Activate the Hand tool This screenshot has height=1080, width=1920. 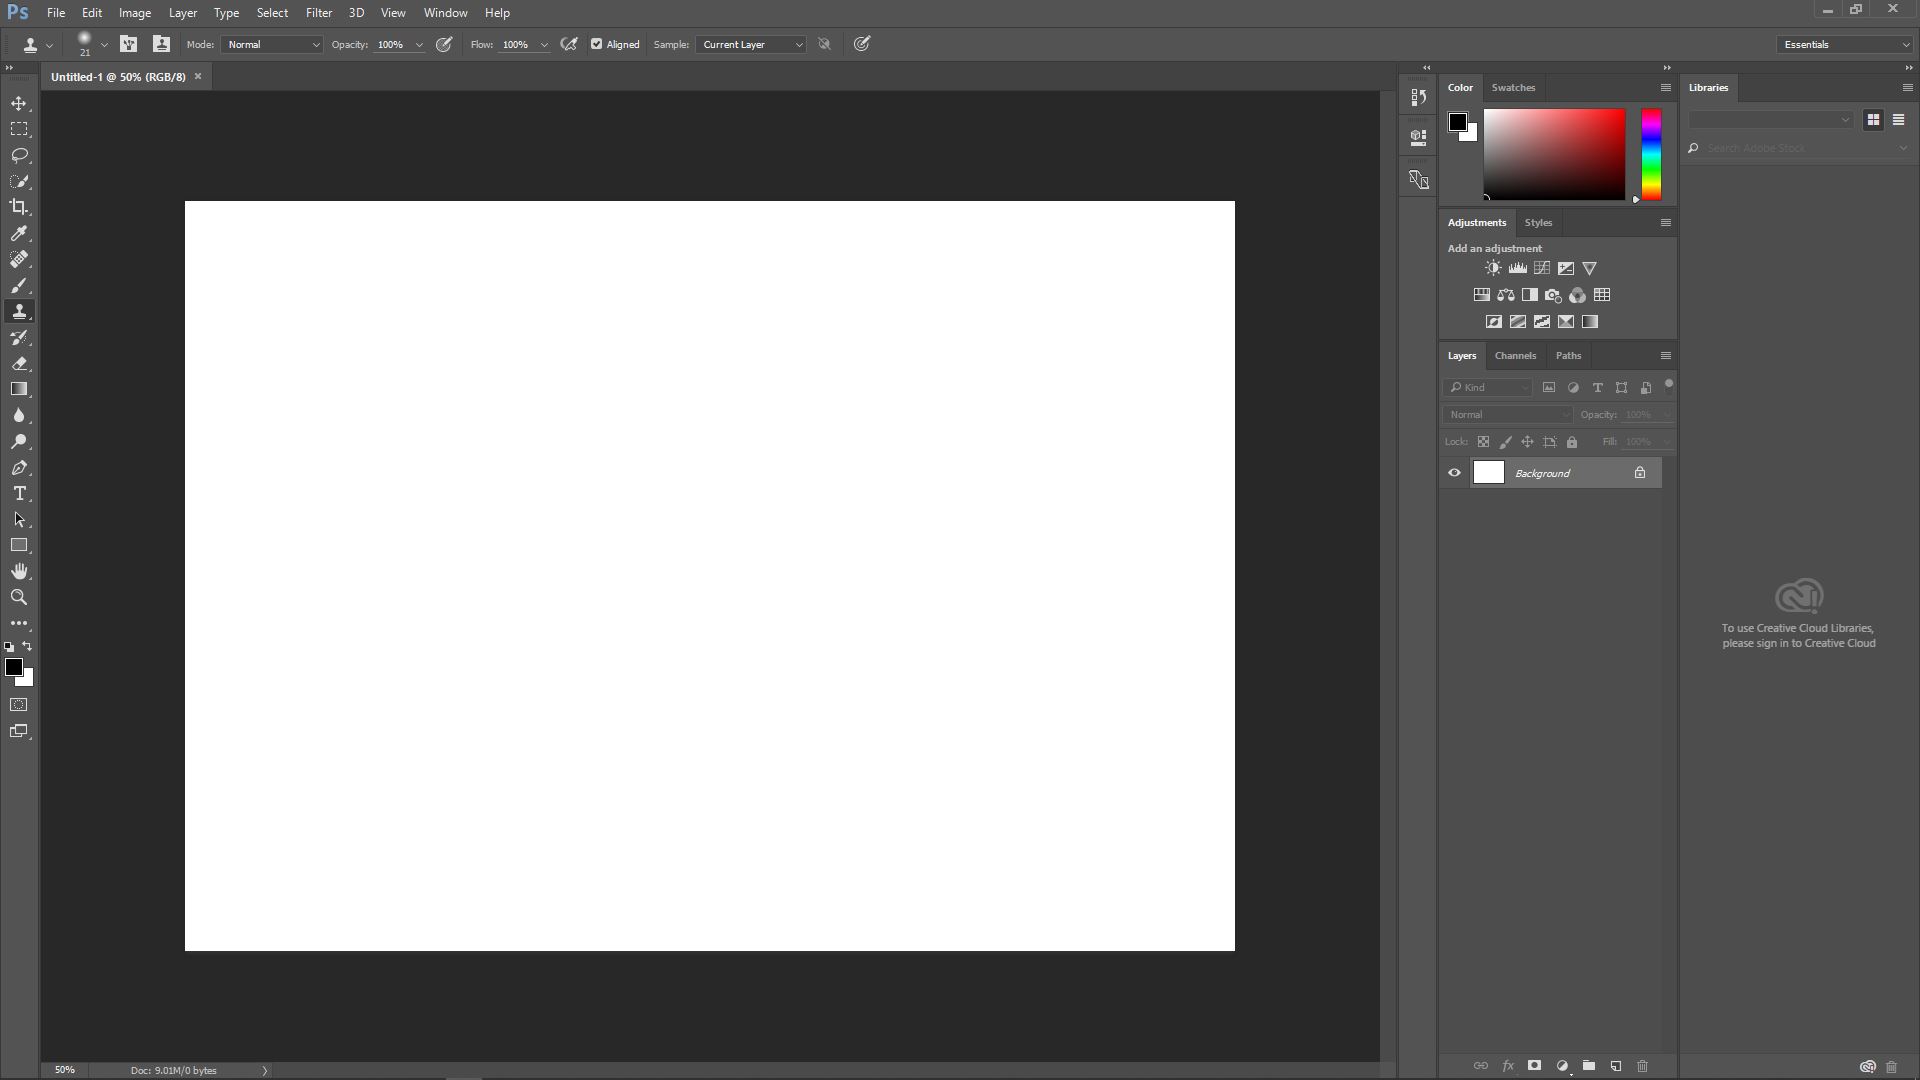click(19, 571)
